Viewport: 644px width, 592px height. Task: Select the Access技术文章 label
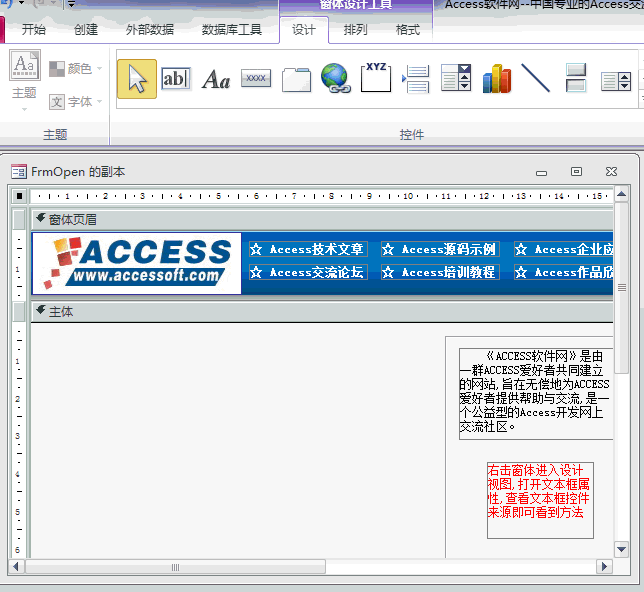tap(308, 249)
